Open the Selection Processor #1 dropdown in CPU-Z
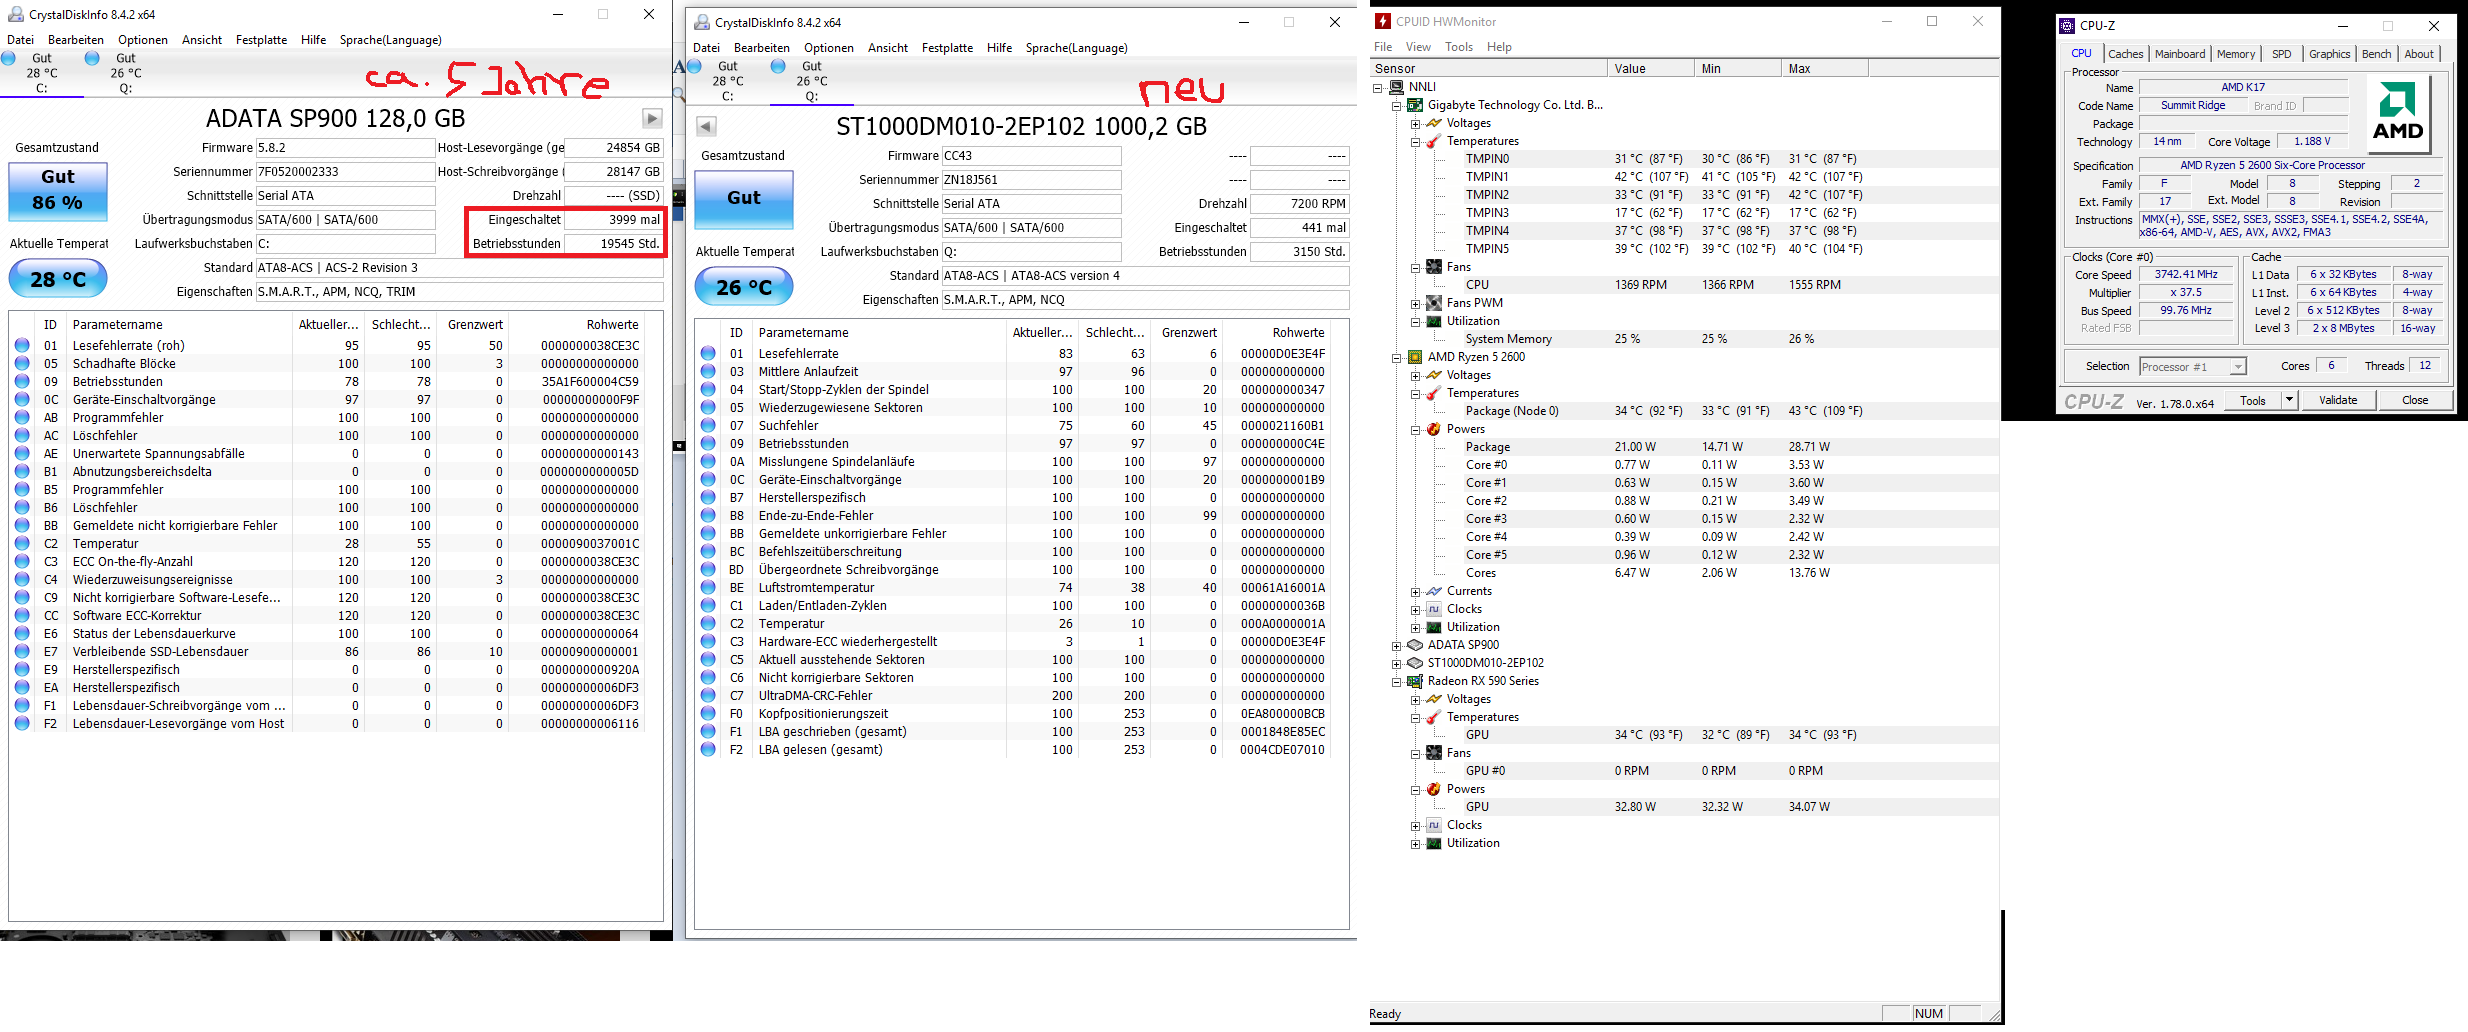This screenshot has height=1032, width=2468. (2238, 367)
